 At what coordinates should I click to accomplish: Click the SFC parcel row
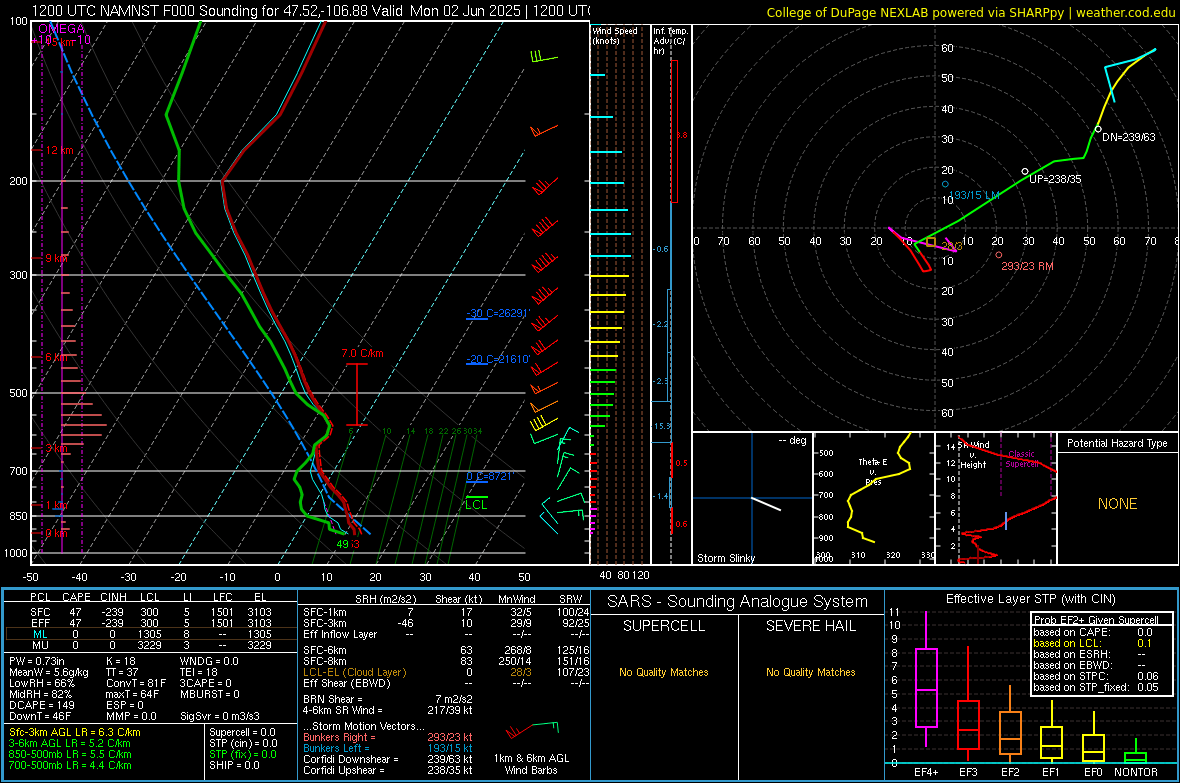click(x=150, y=612)
